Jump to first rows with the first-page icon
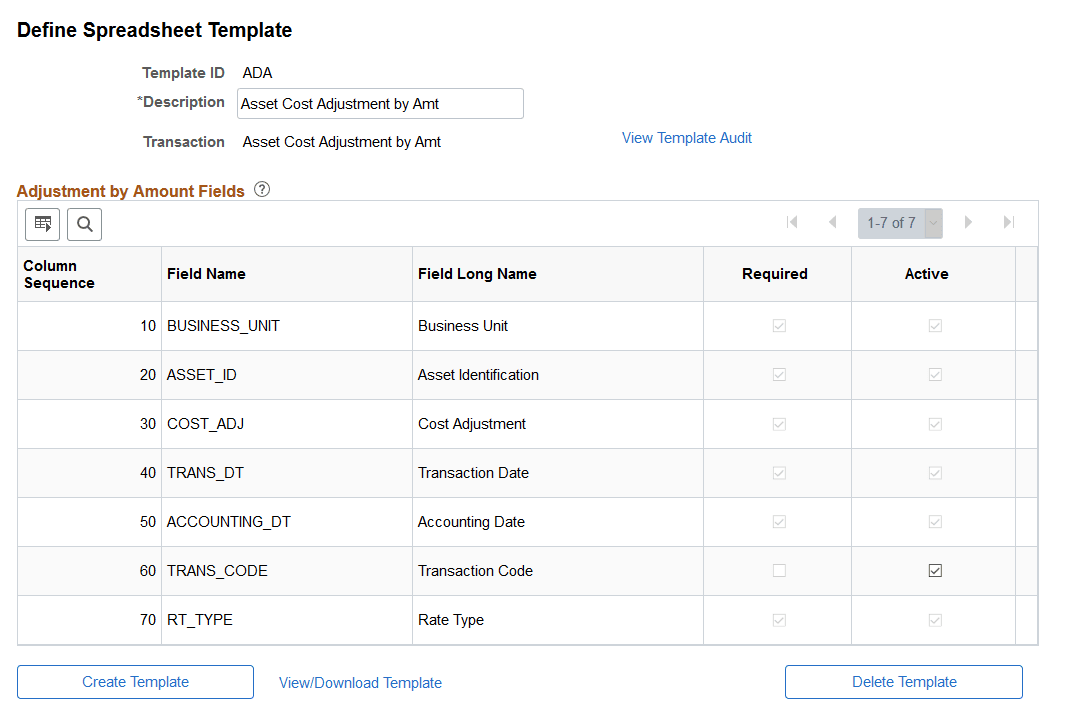The height and width of the screenshot is (708, 1066). pos(793,222)
